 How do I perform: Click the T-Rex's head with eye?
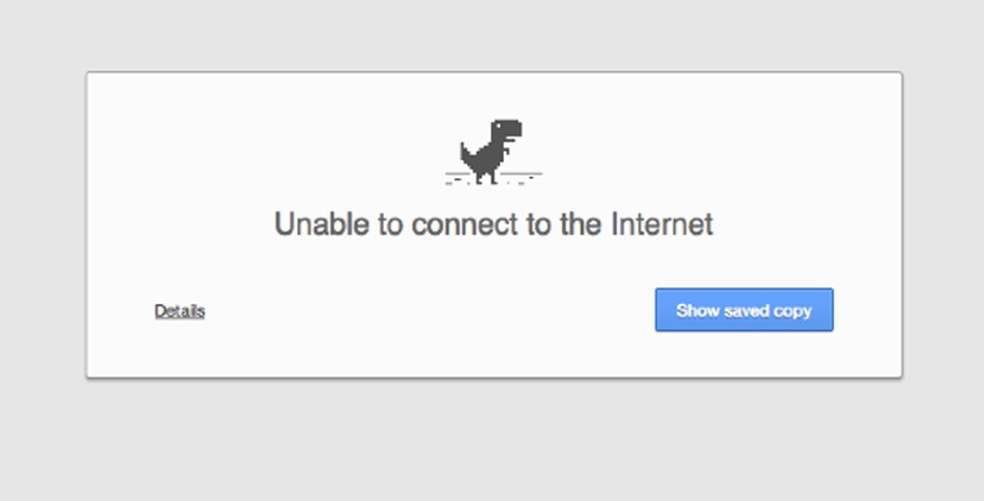coord(506,129)
